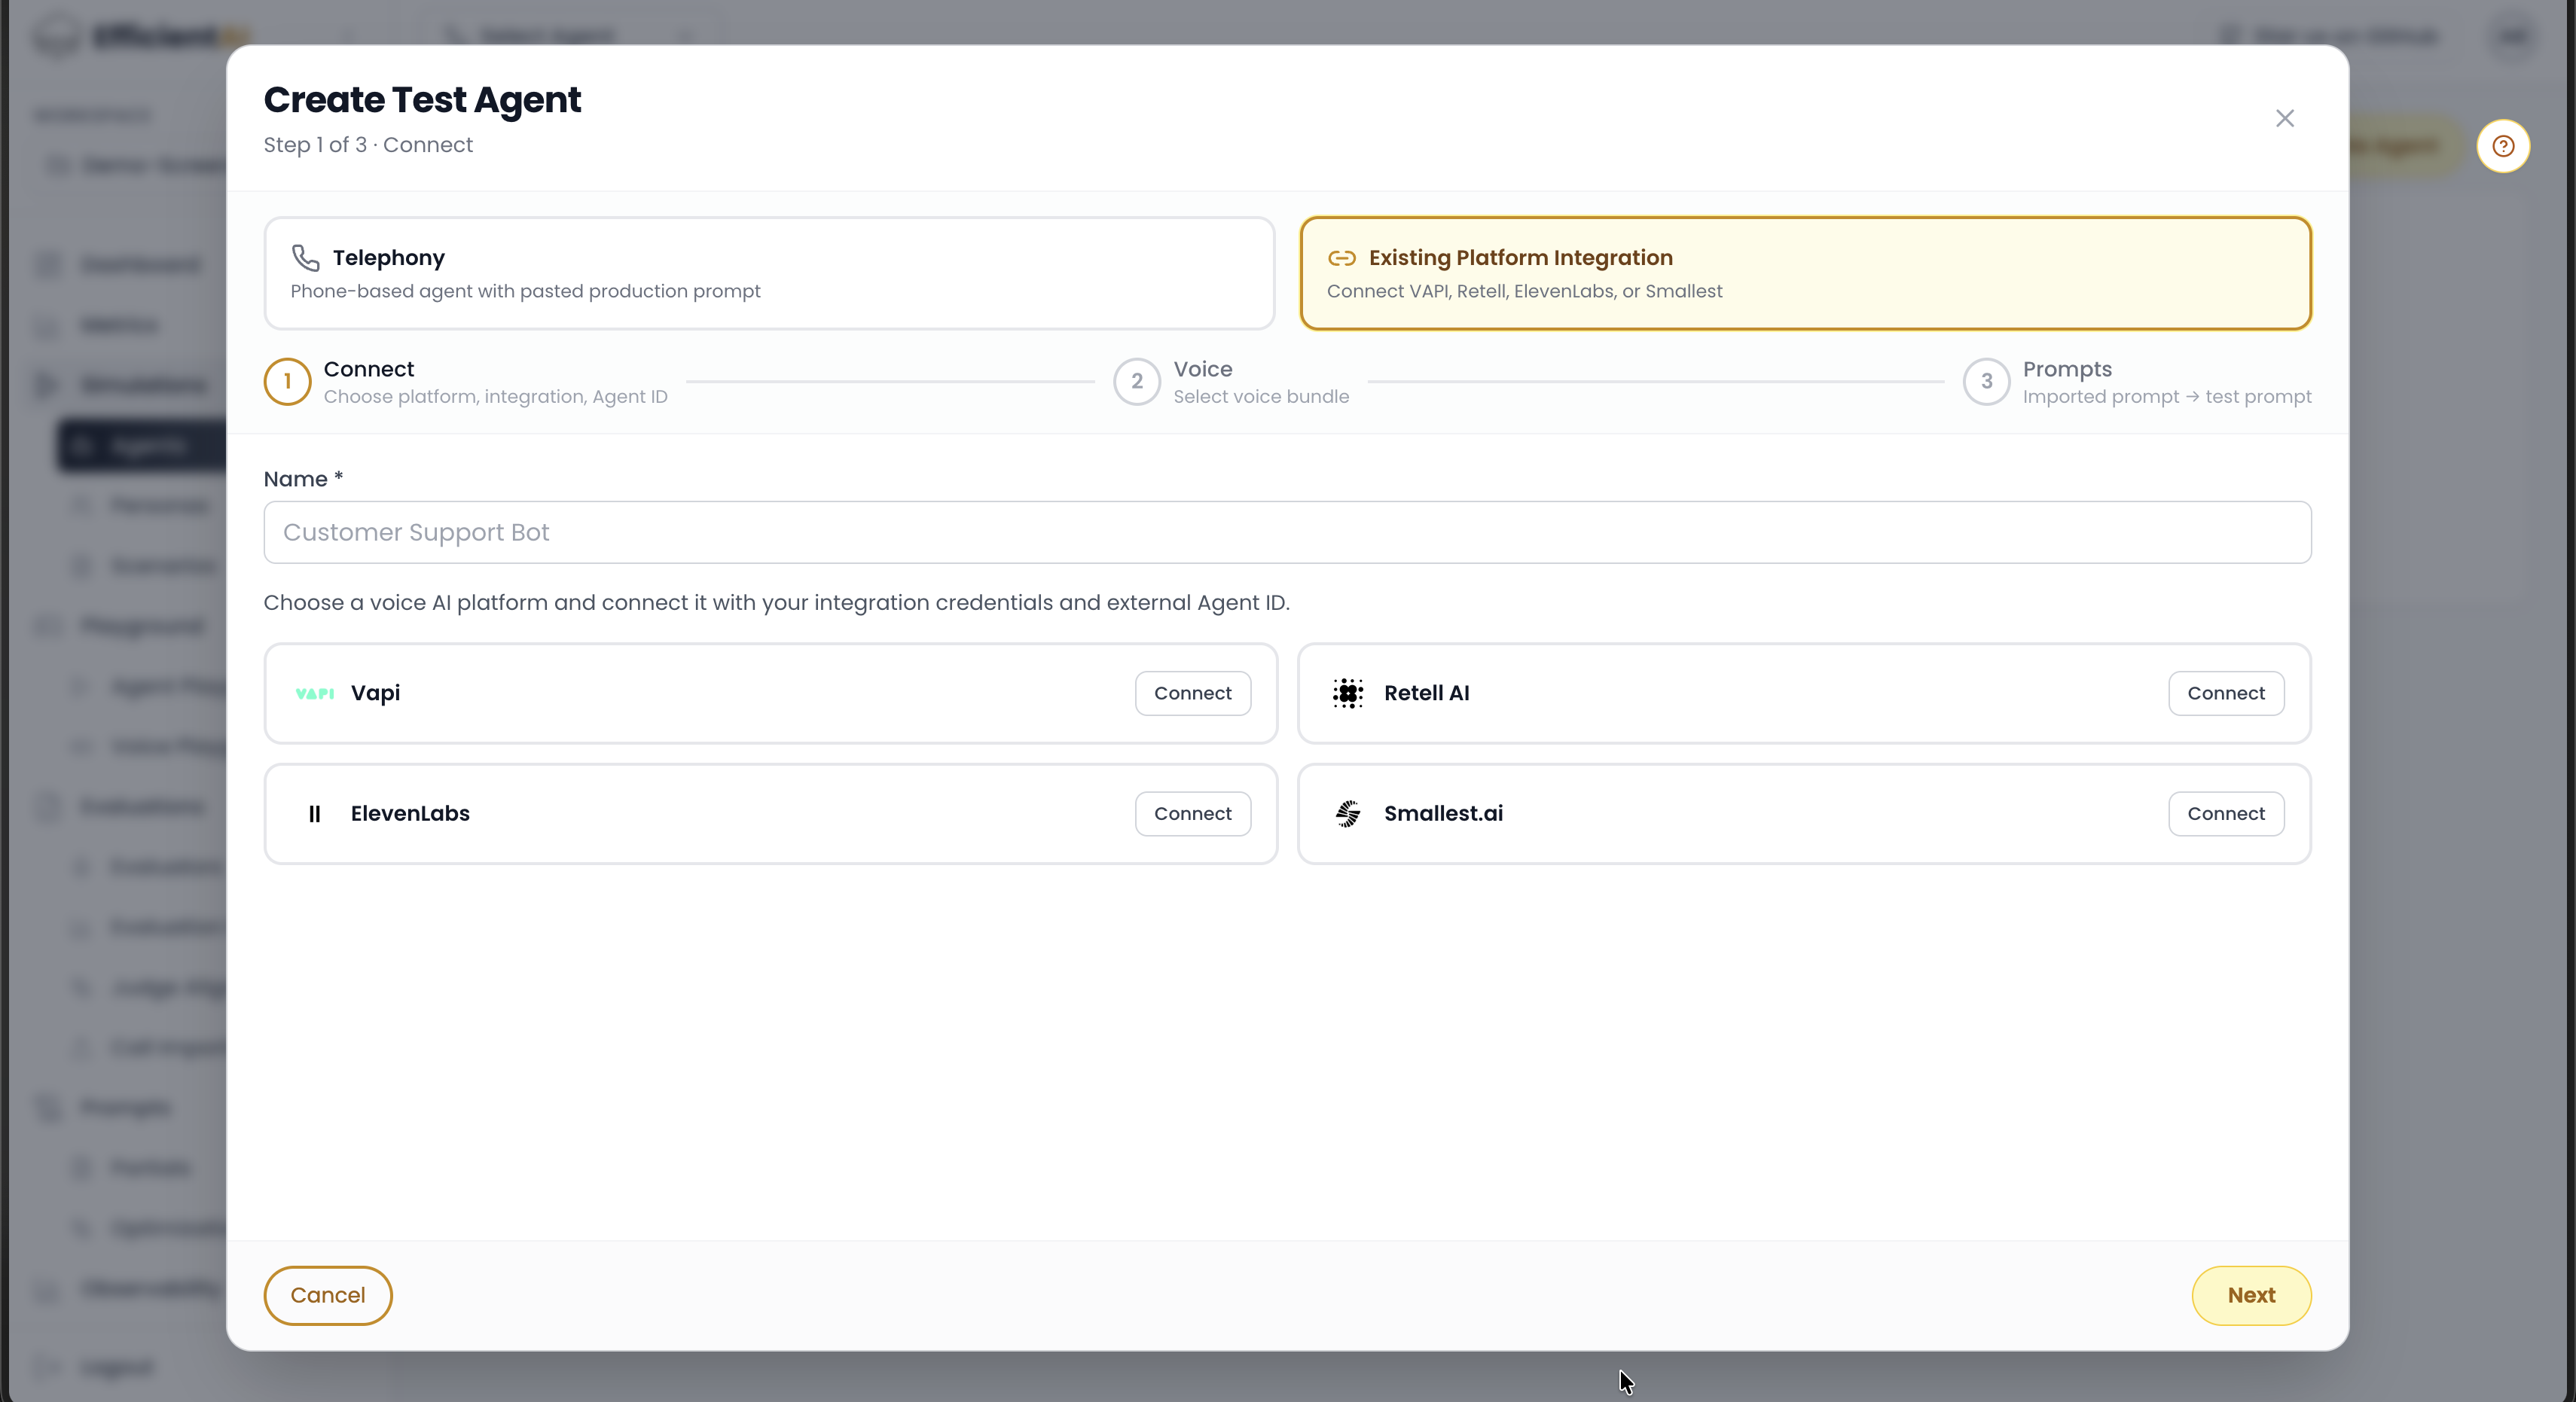
Task: Select the Telephony agent type card
Action: (769, 273)
